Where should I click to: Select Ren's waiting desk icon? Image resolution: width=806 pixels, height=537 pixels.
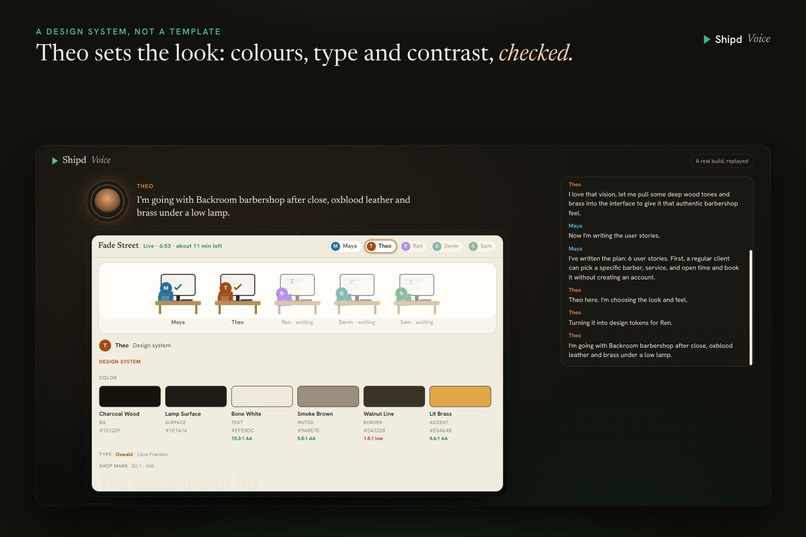pyautogui.click(x=297, y=293)
